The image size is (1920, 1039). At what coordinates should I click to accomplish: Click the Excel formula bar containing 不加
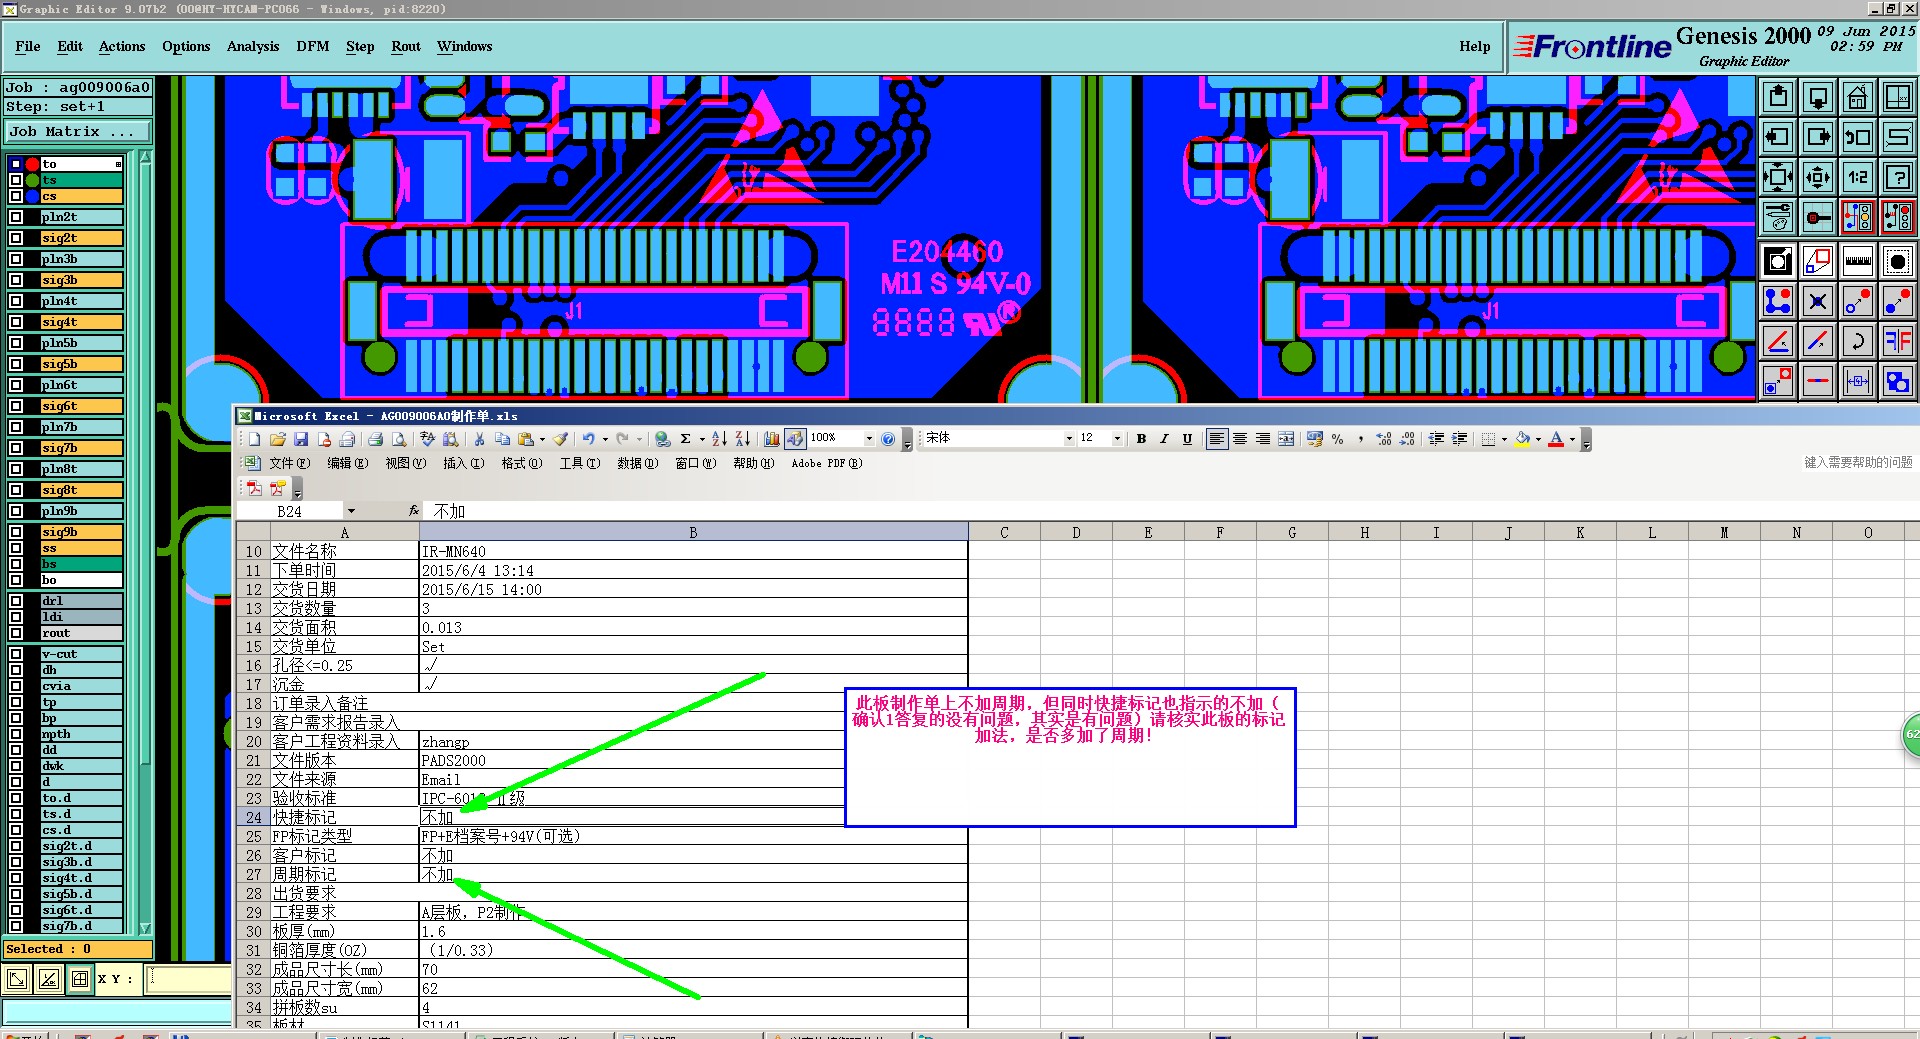pyautogui.click(x=1170, y=511)
